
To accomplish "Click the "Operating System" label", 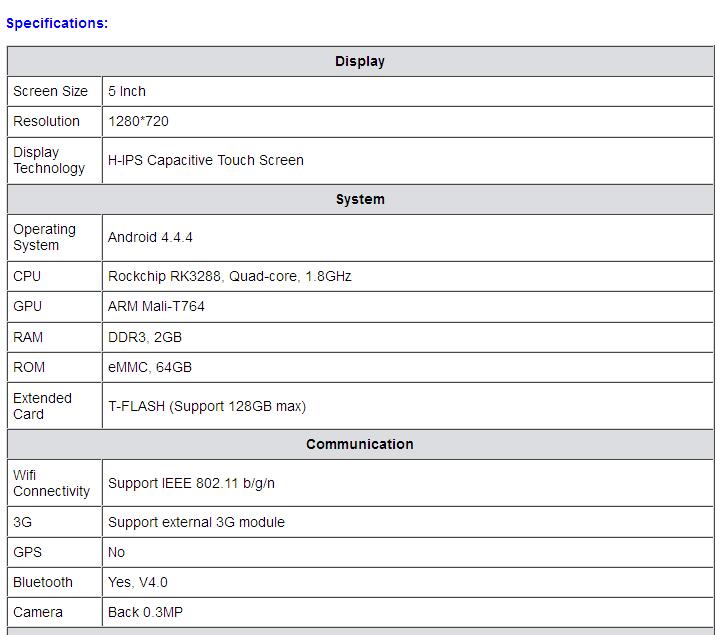I will (45, 237).
